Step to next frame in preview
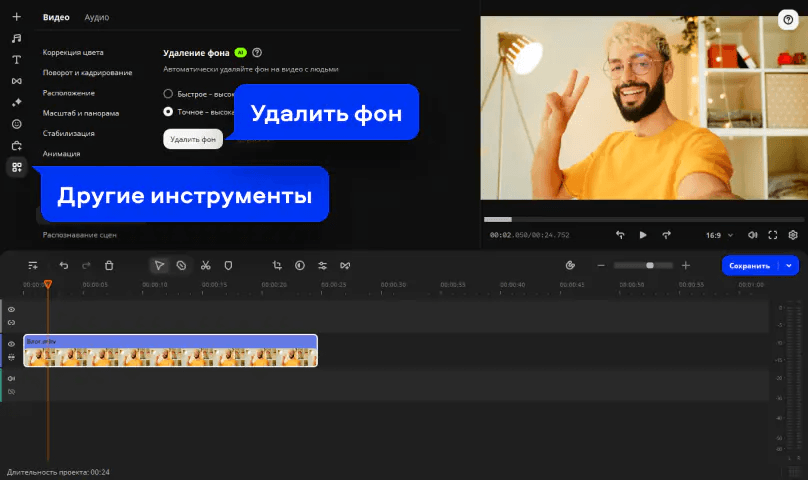This screenshot has height=480, width=808. click(666, 235)
